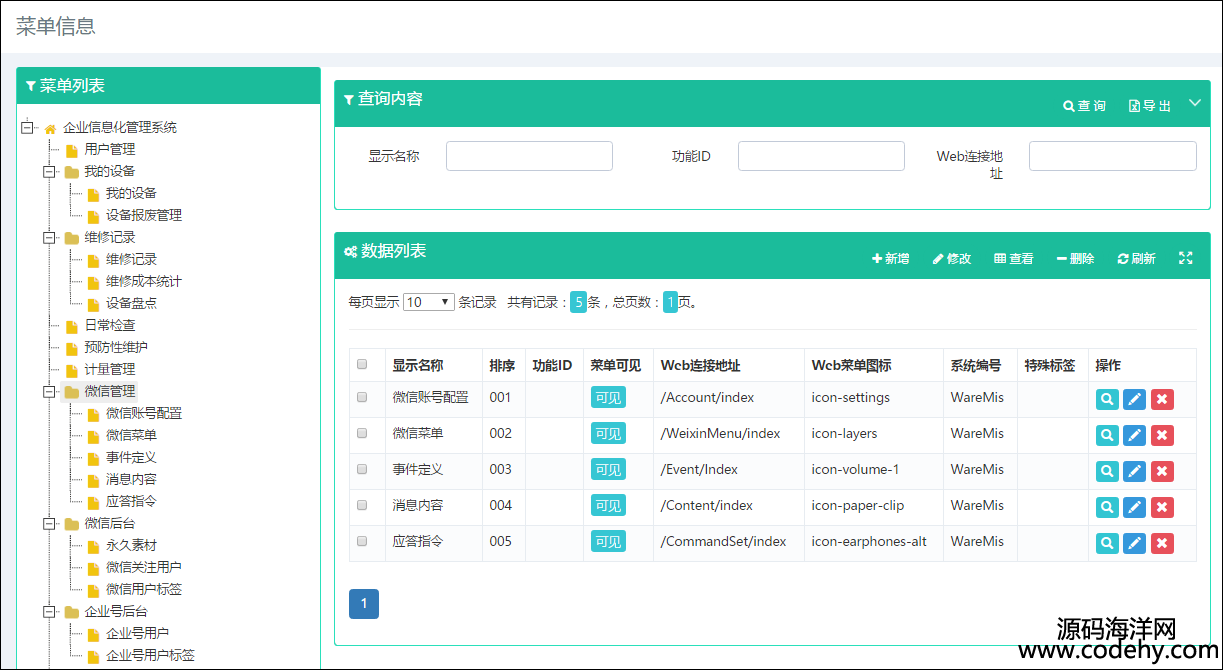The image size is (1223, 670).
Task: Collapse the 微信管理 tree node expander
Action: [x=48, y=392]
